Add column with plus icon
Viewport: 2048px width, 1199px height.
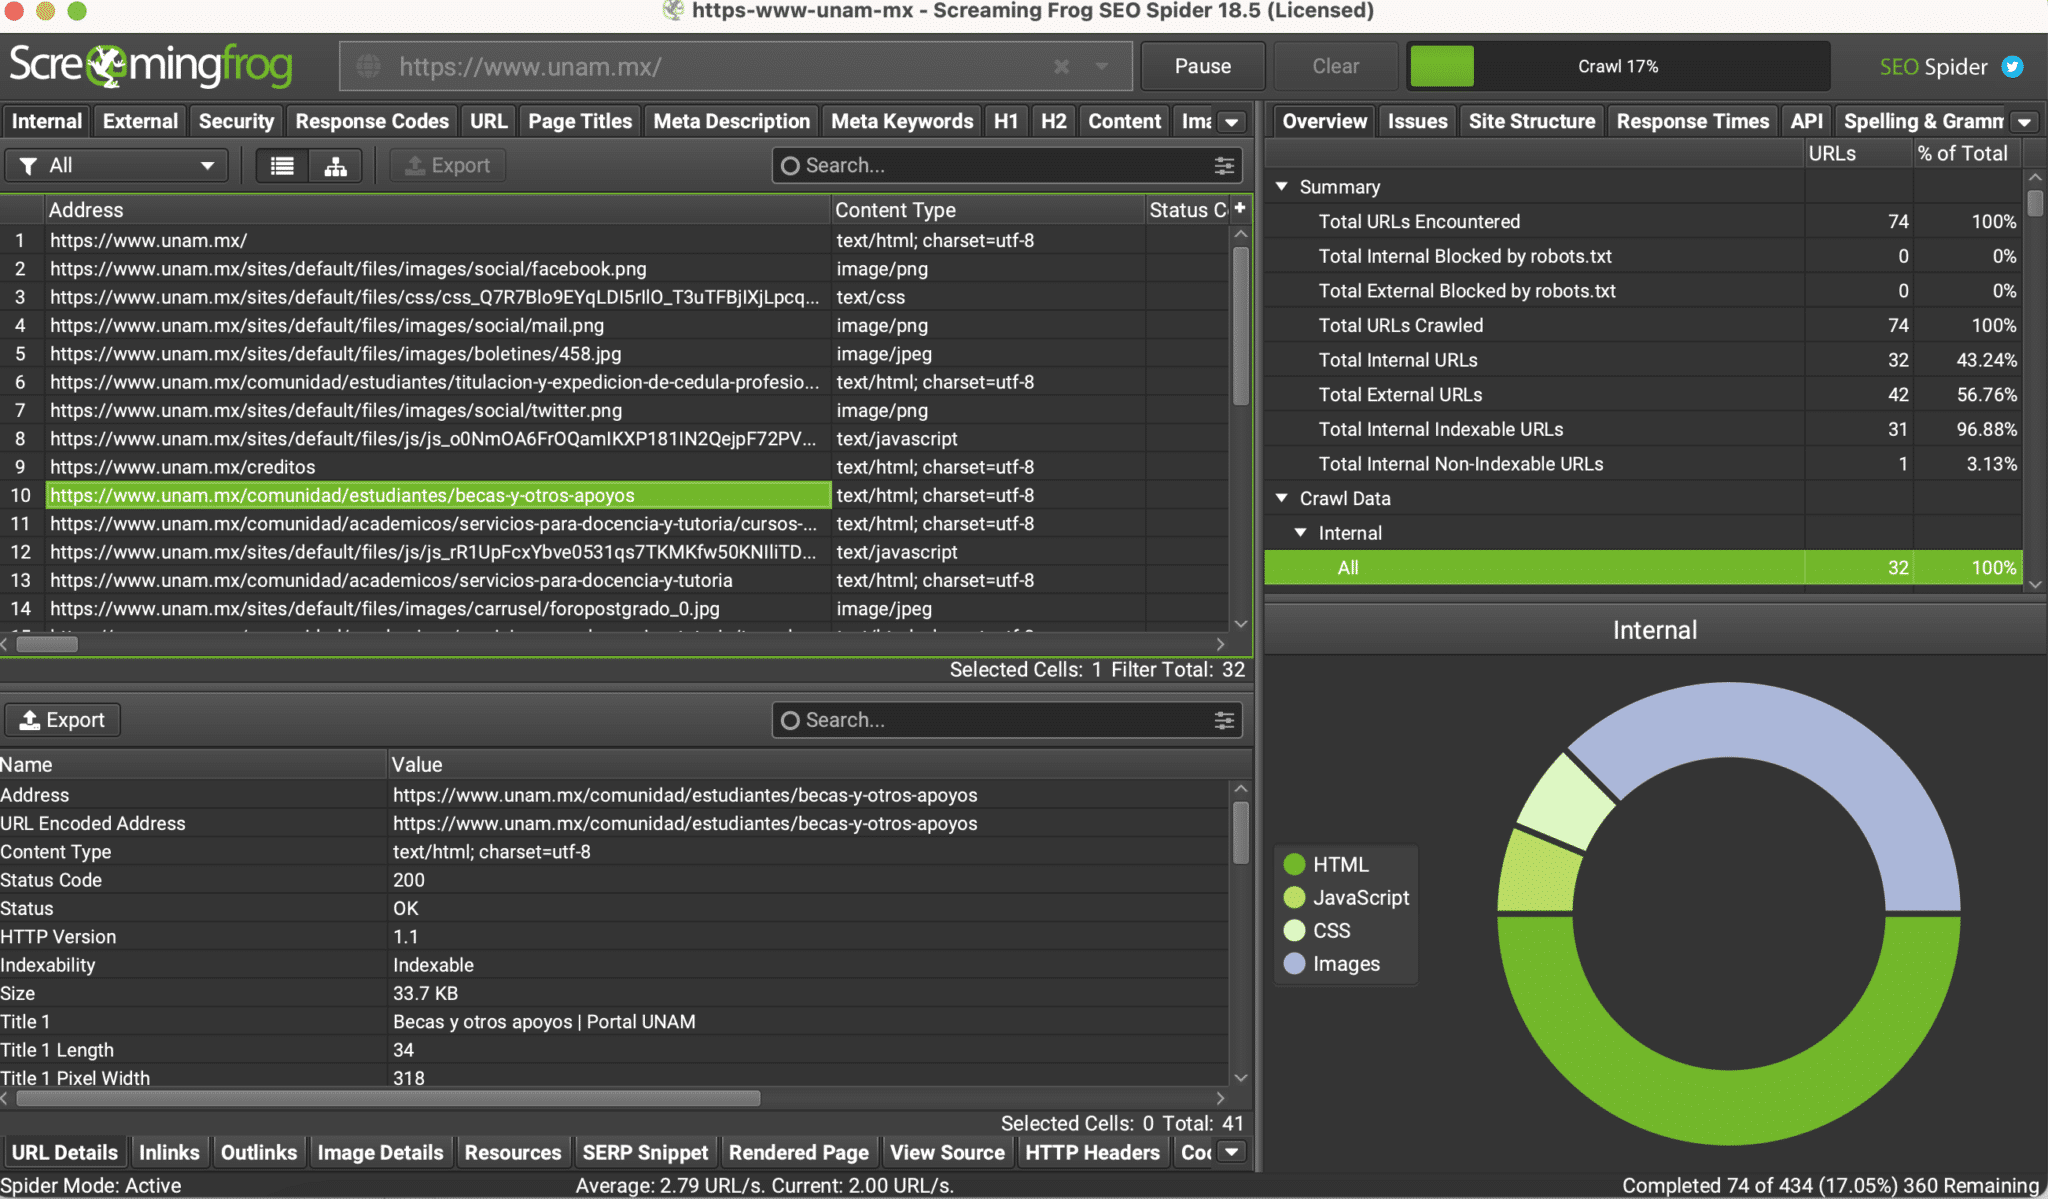coord(1240,208)
